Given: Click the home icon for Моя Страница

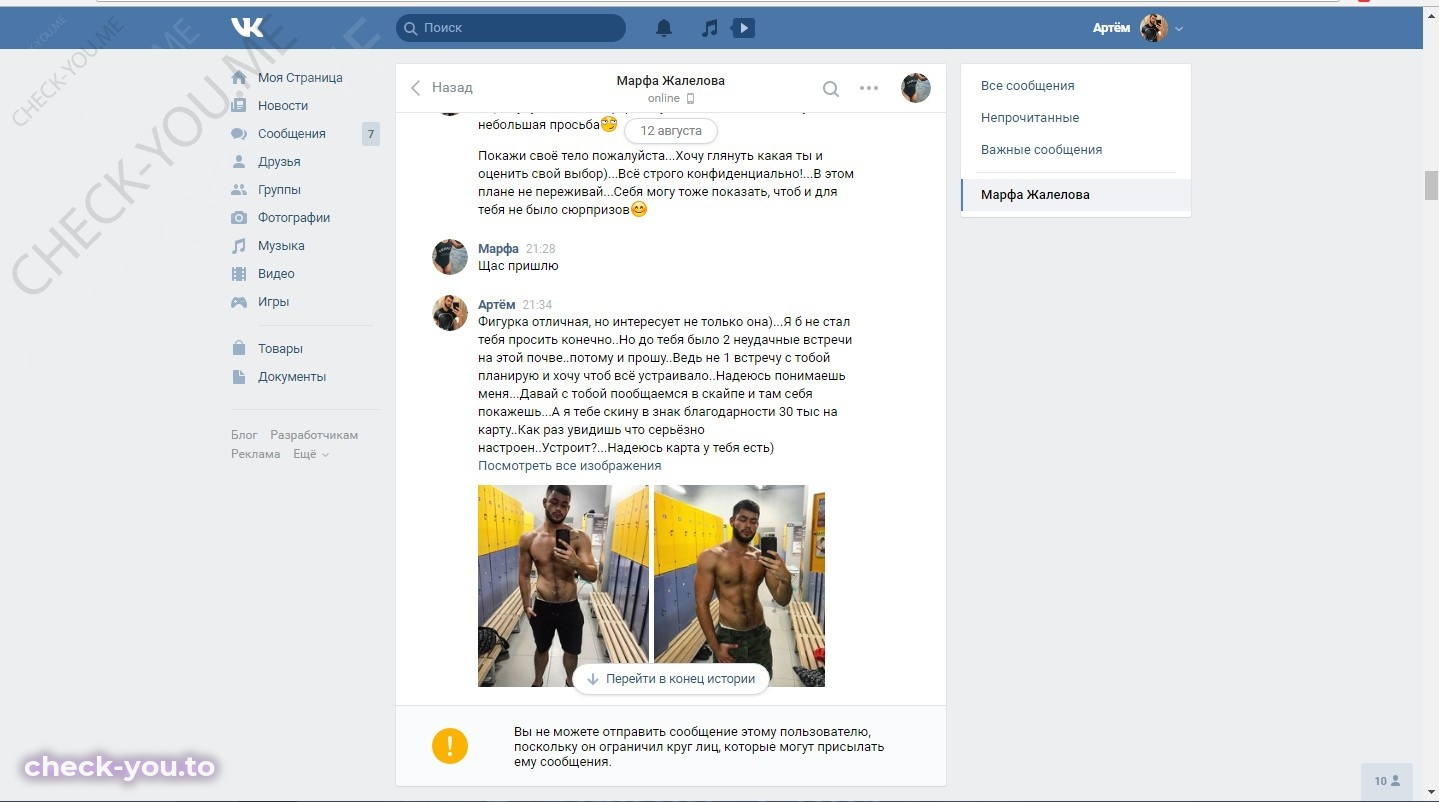Looking at the screenshot, I should click(x=239, y=78).
